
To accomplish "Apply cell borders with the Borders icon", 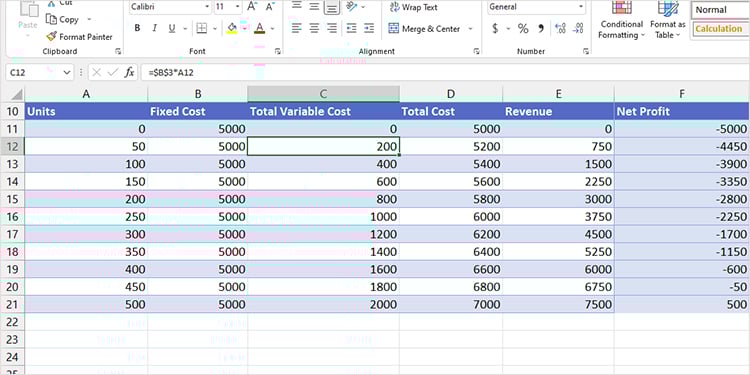I will (202, 28).
